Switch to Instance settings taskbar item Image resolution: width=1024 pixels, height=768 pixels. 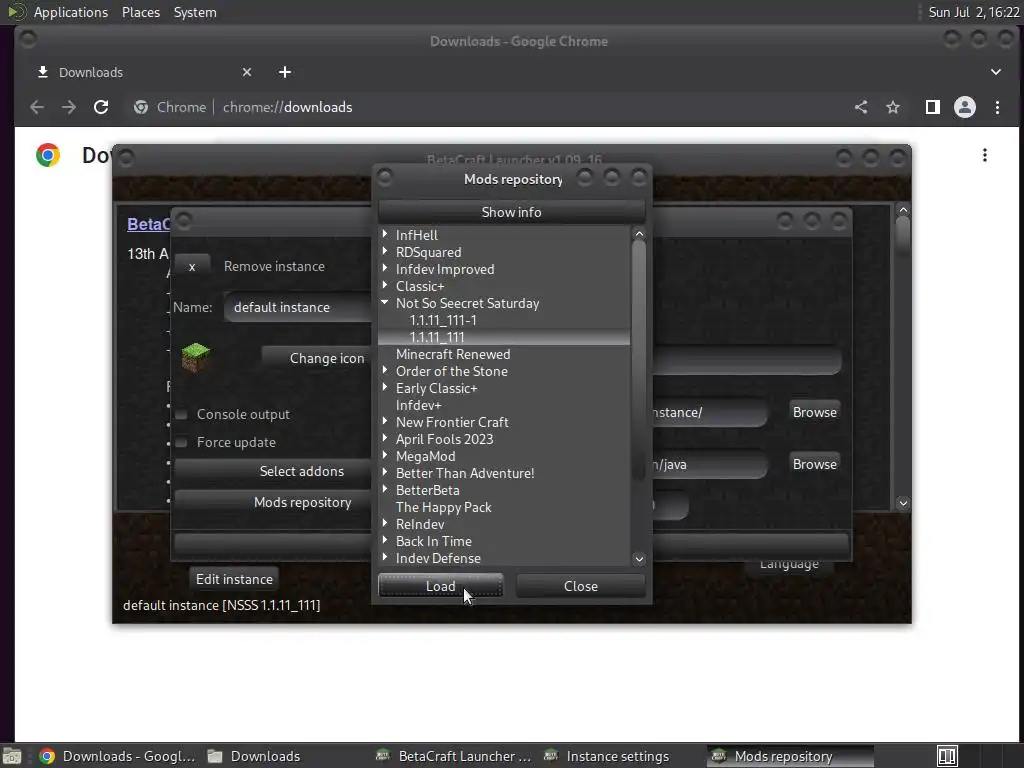click(x=606, y=756)
